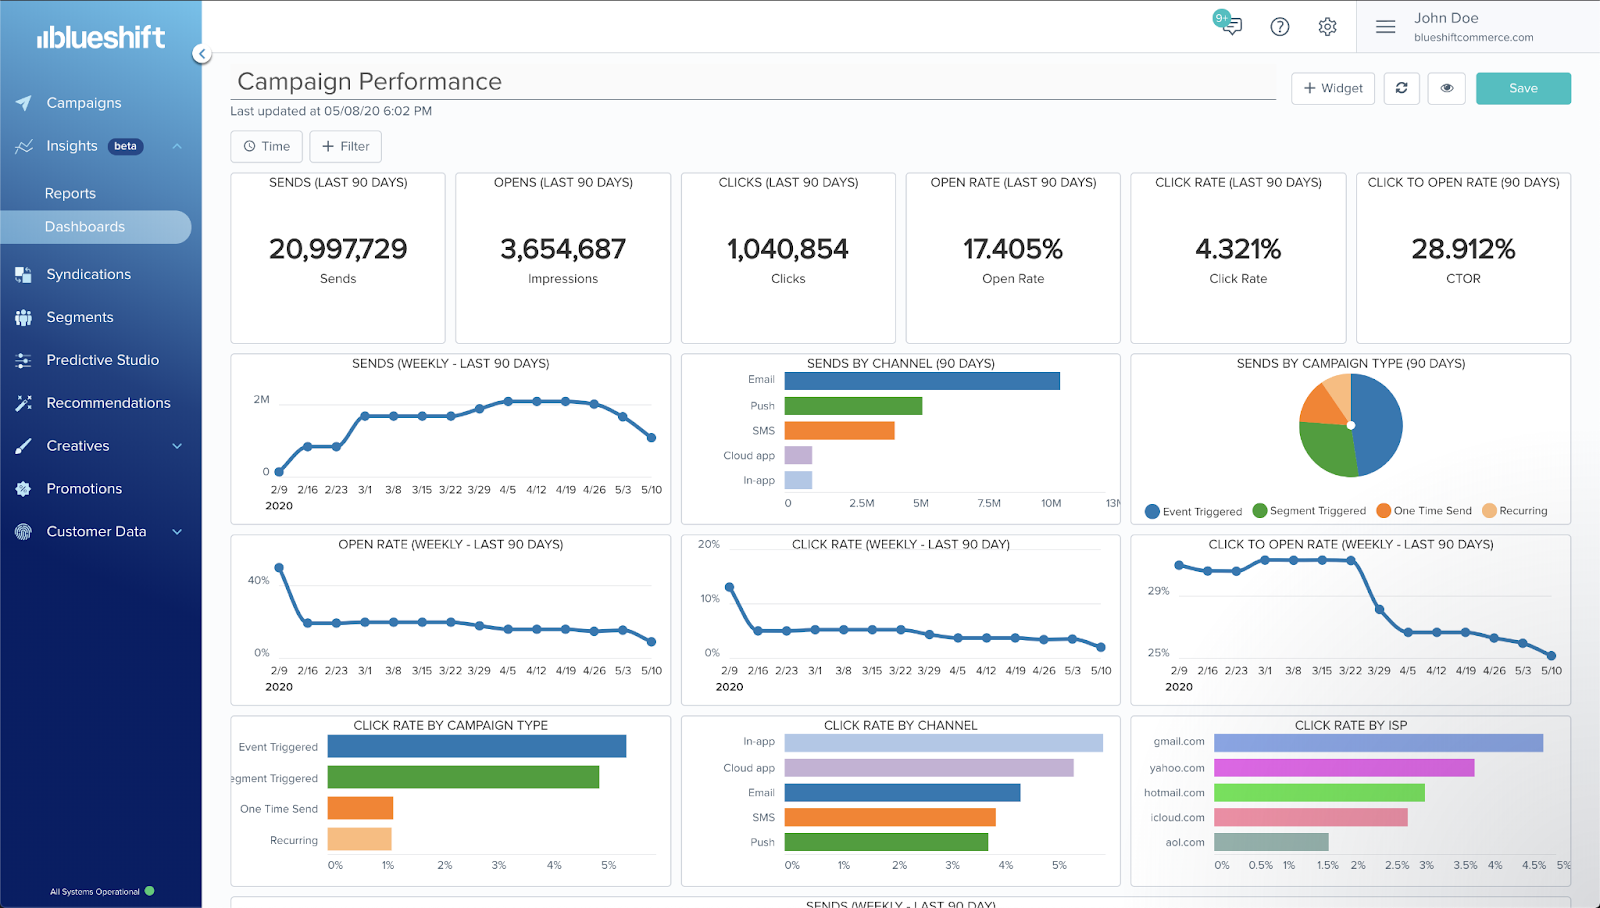Add a new Widget
The height and width of the screenshot is (908, 1600).
(x=1333, y=88)
